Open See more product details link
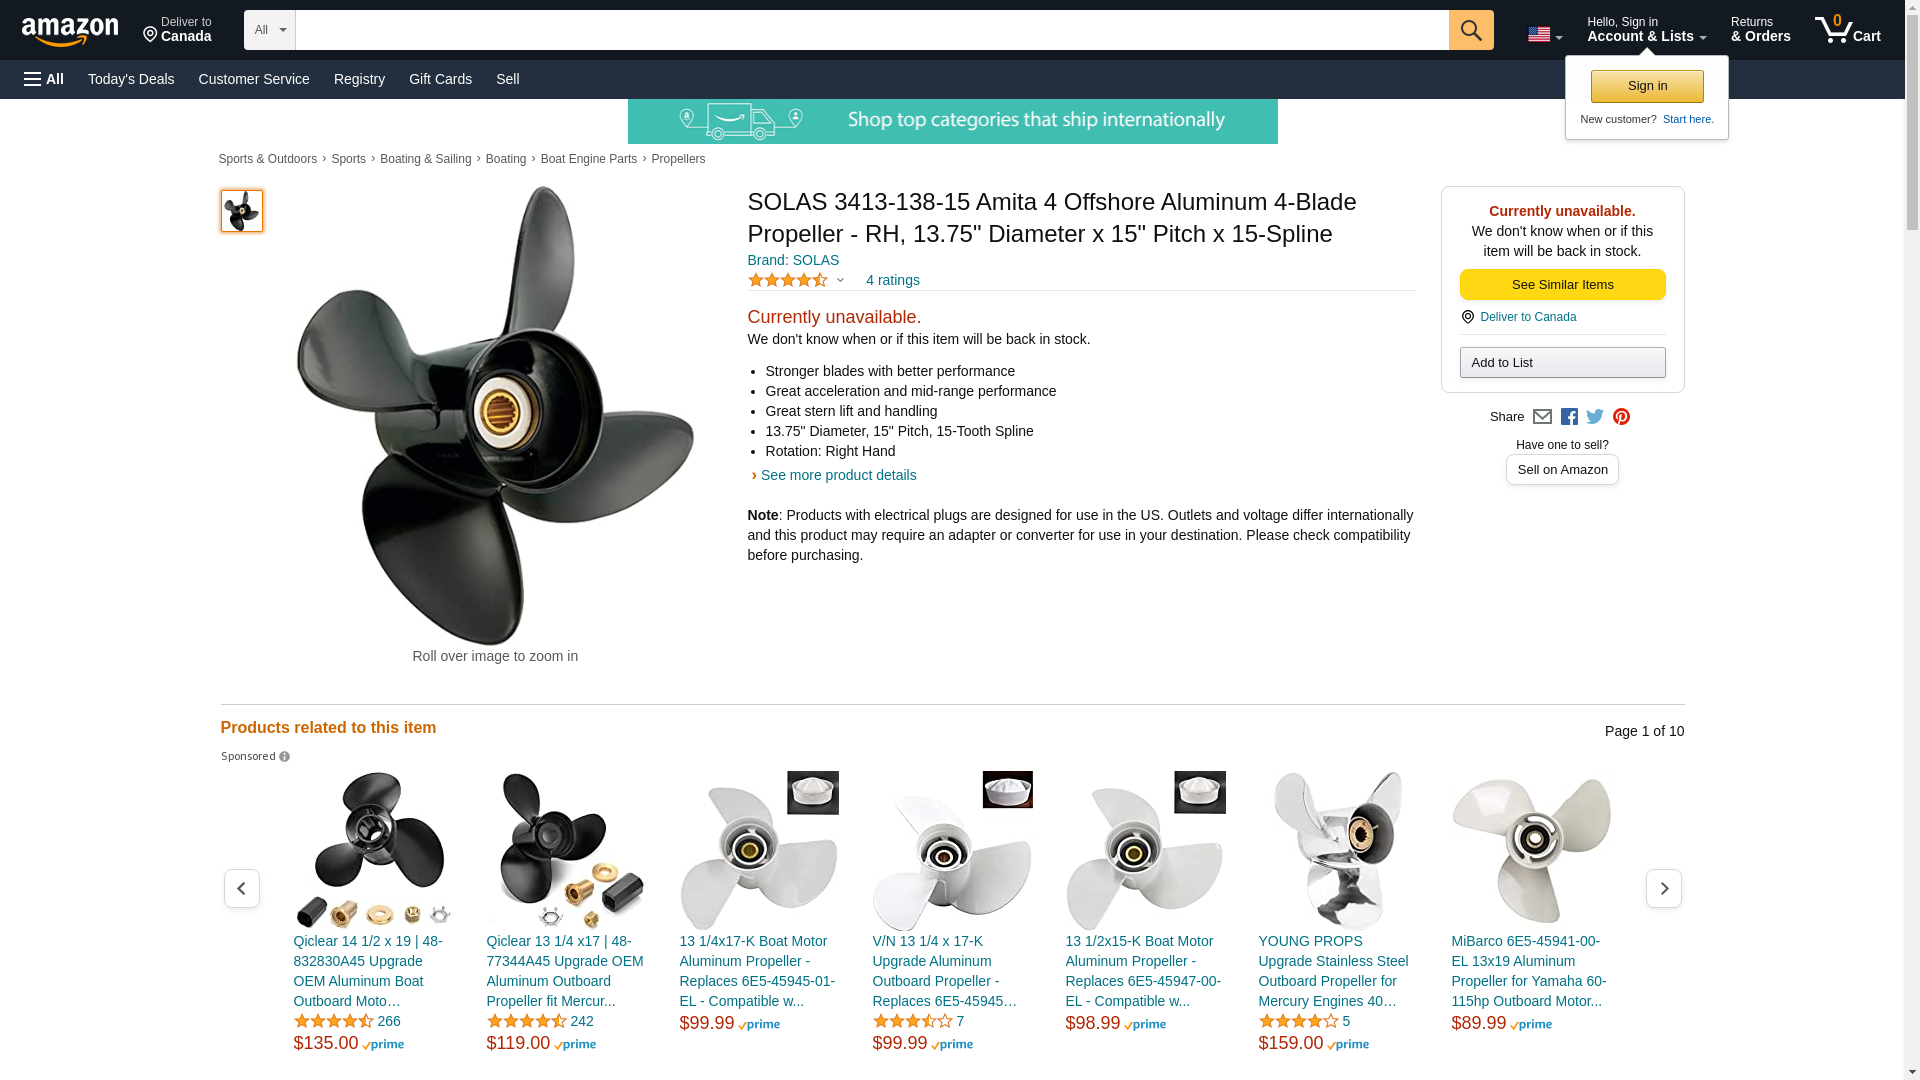Viewport: 1920px width, 1080px height. [x=838, y=475]
